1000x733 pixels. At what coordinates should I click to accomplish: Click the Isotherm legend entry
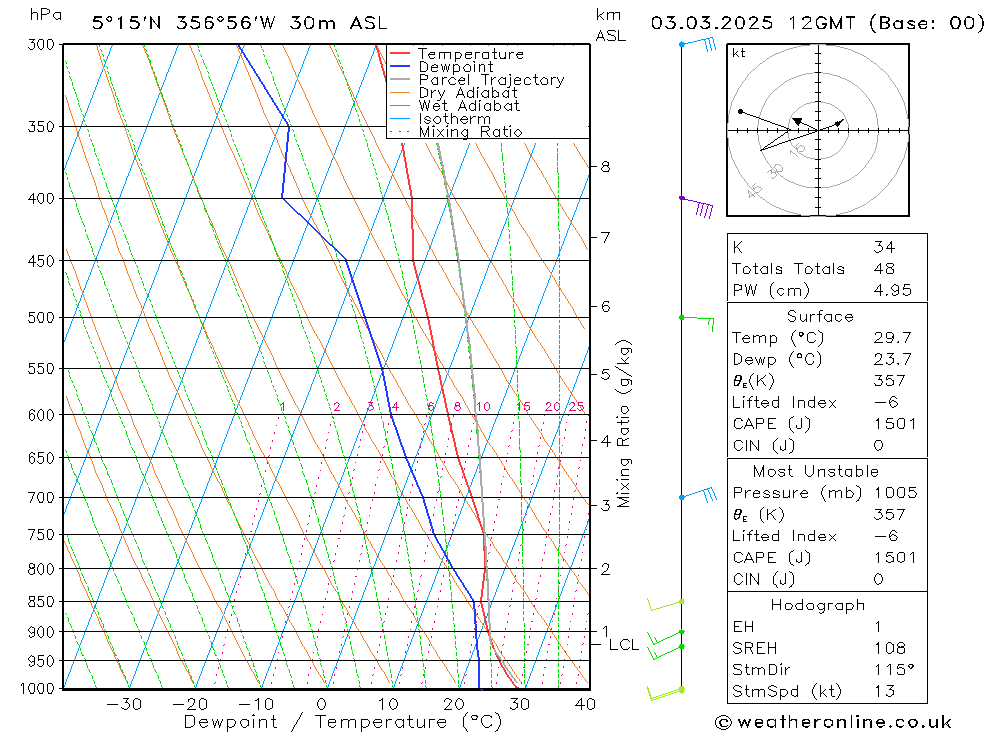441,119
